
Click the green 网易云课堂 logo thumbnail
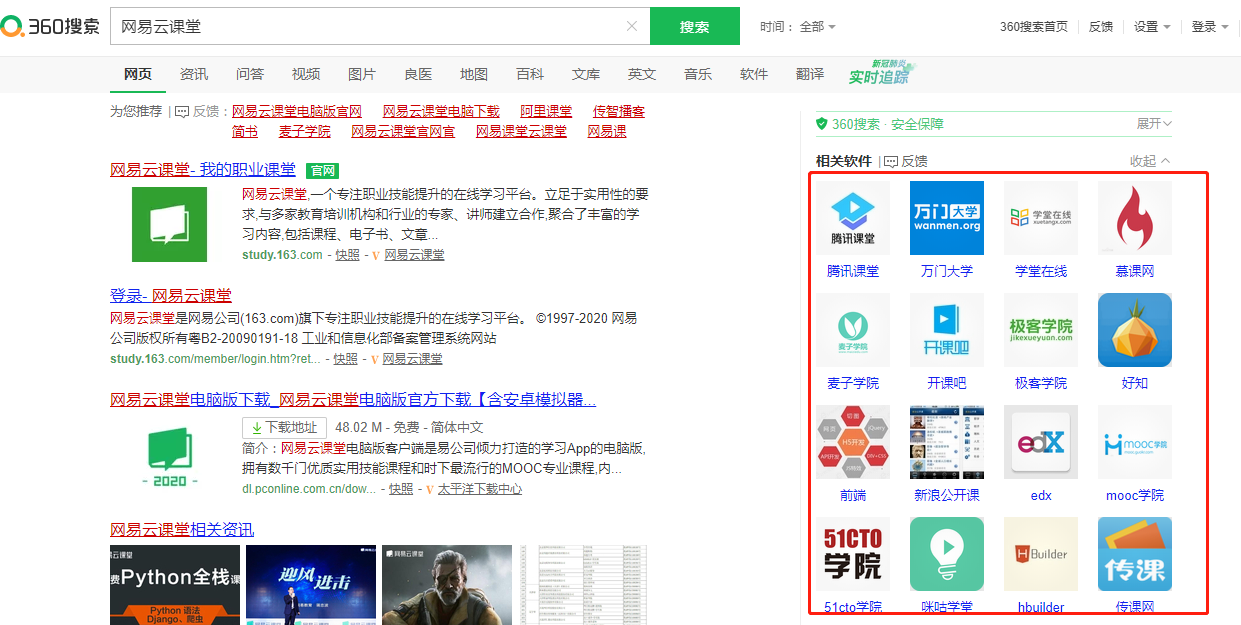169,224
